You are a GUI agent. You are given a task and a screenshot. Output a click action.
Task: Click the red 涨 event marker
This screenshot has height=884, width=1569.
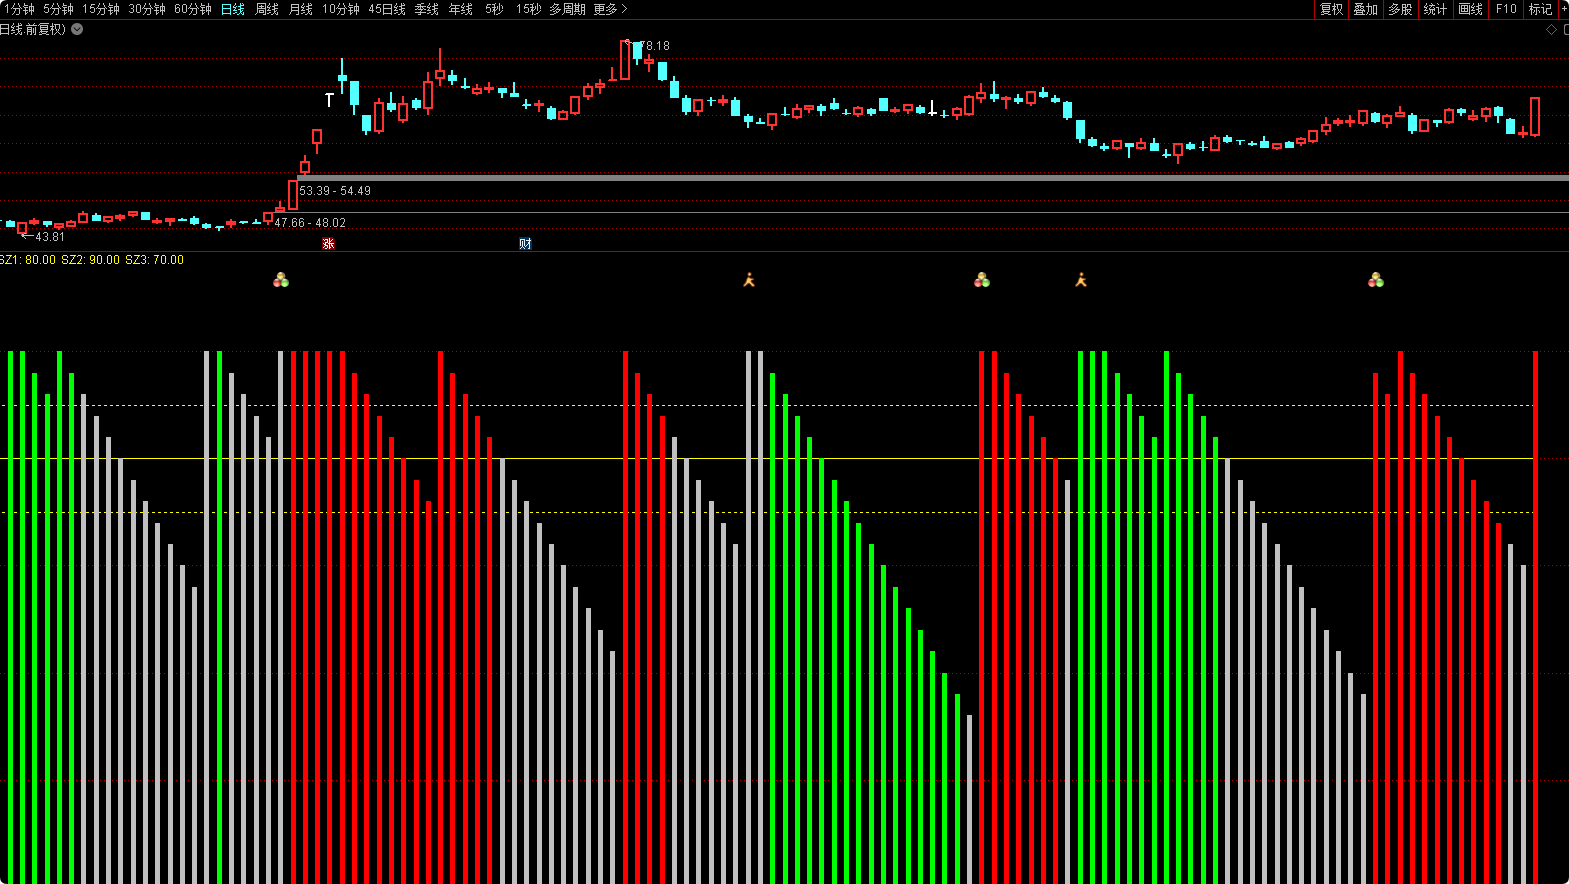[328, 244]
